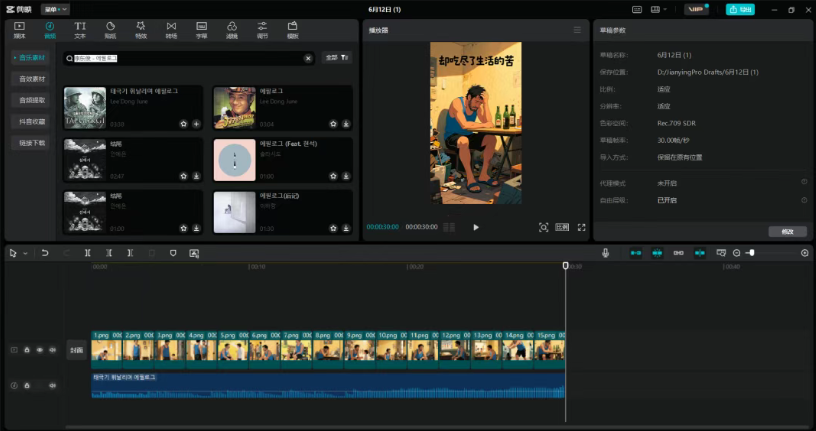This screenshot has width=816, height=431.
Task: Select 链接下载 in the sidebar
Action: coord(32,143)
